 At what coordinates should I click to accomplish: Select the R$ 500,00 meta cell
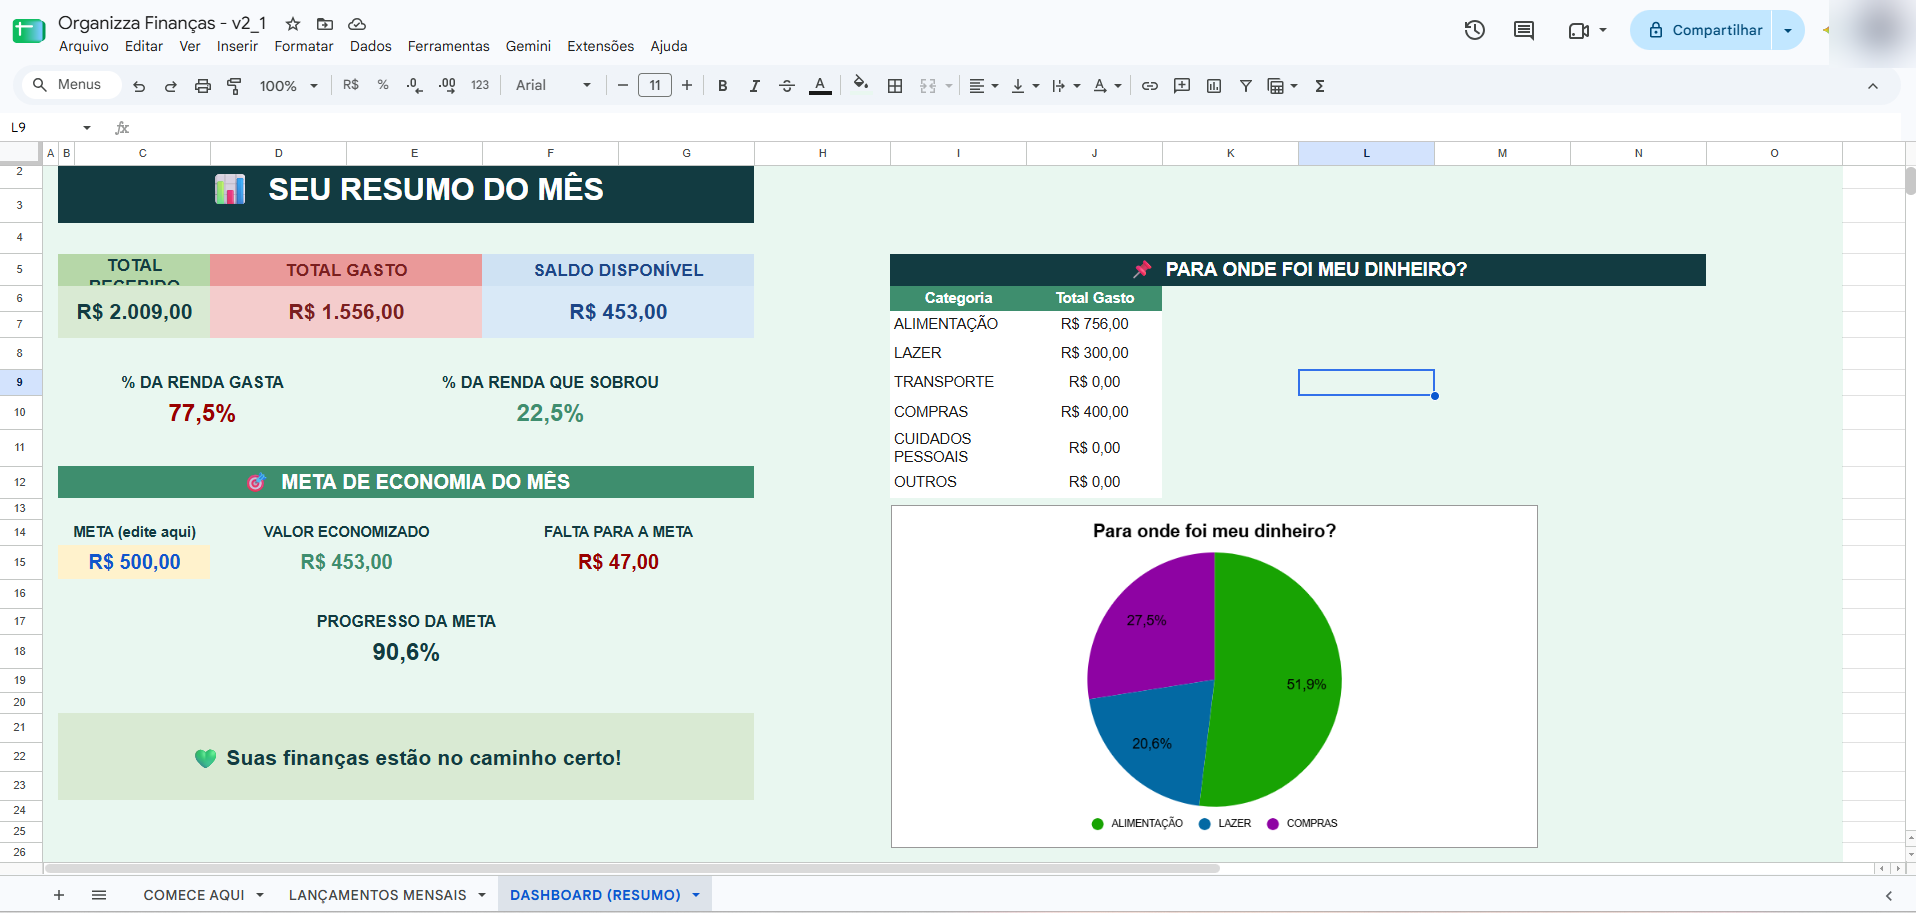point(134,562)
